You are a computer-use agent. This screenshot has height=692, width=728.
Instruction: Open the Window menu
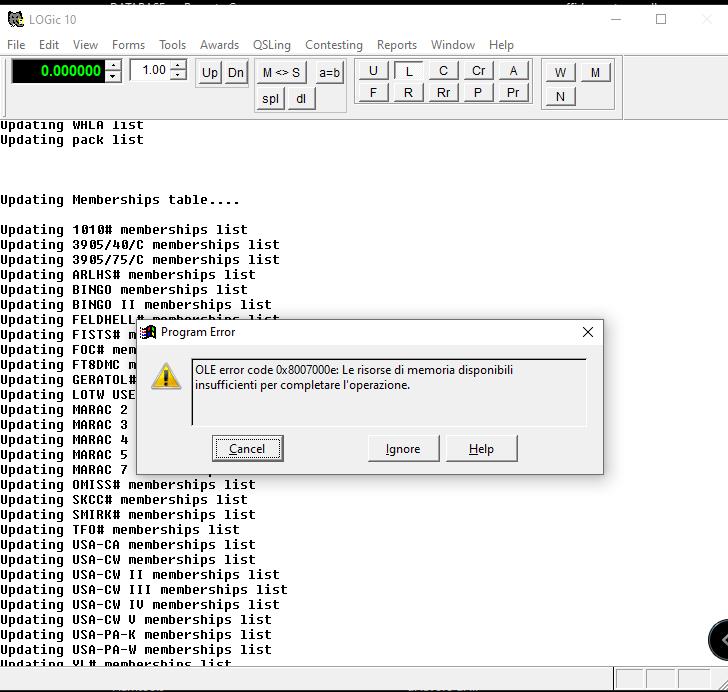point(453,45)
